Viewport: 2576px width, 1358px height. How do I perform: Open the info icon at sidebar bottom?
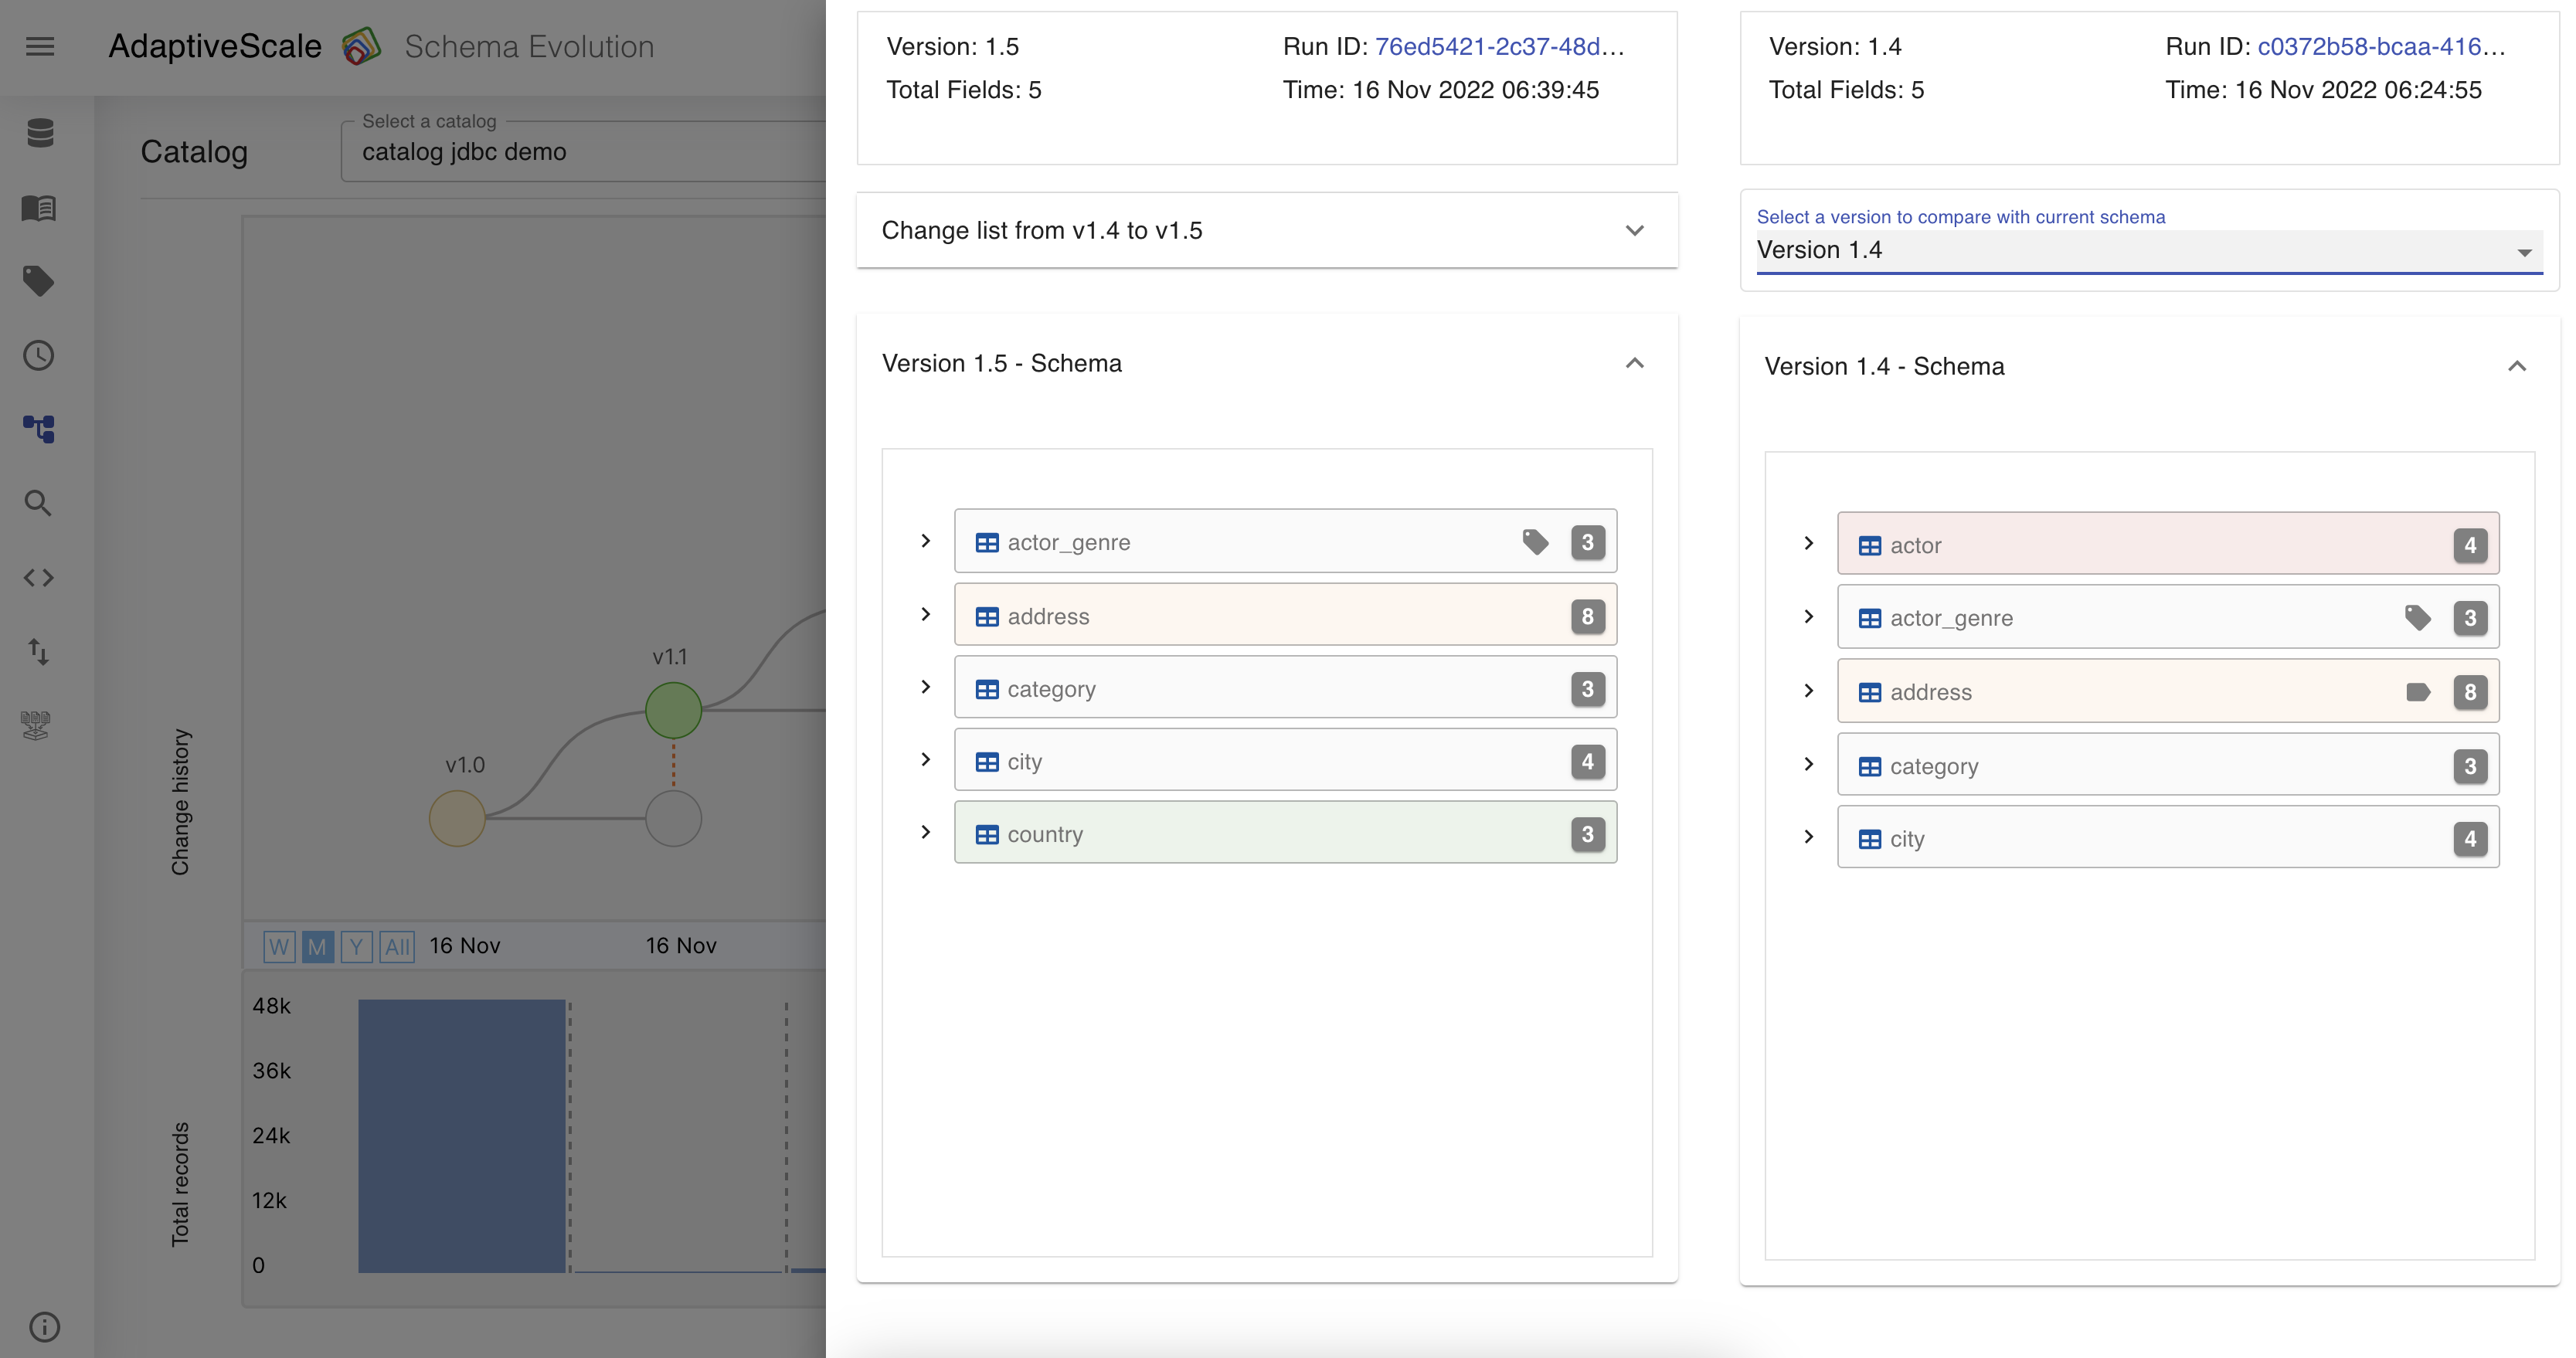45,1327
